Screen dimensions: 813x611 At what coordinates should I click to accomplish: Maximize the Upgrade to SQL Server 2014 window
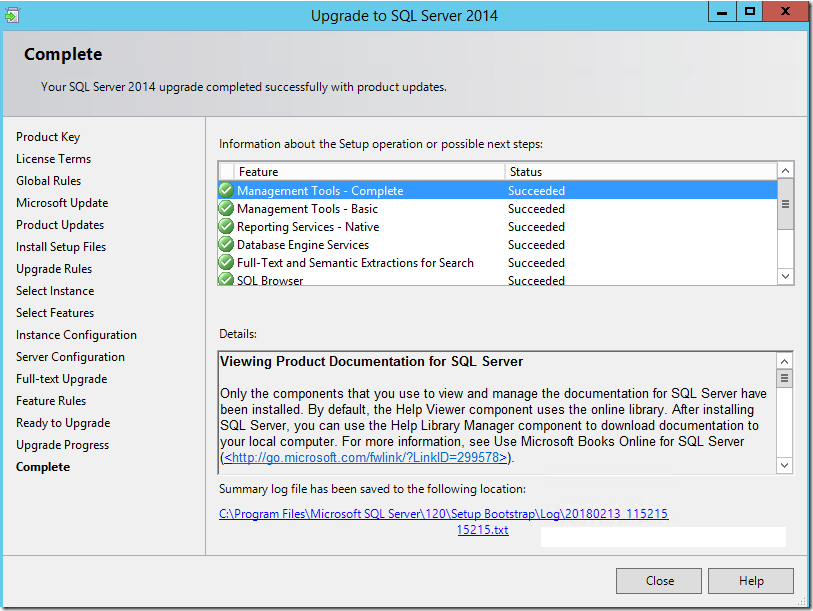(750, 11)
